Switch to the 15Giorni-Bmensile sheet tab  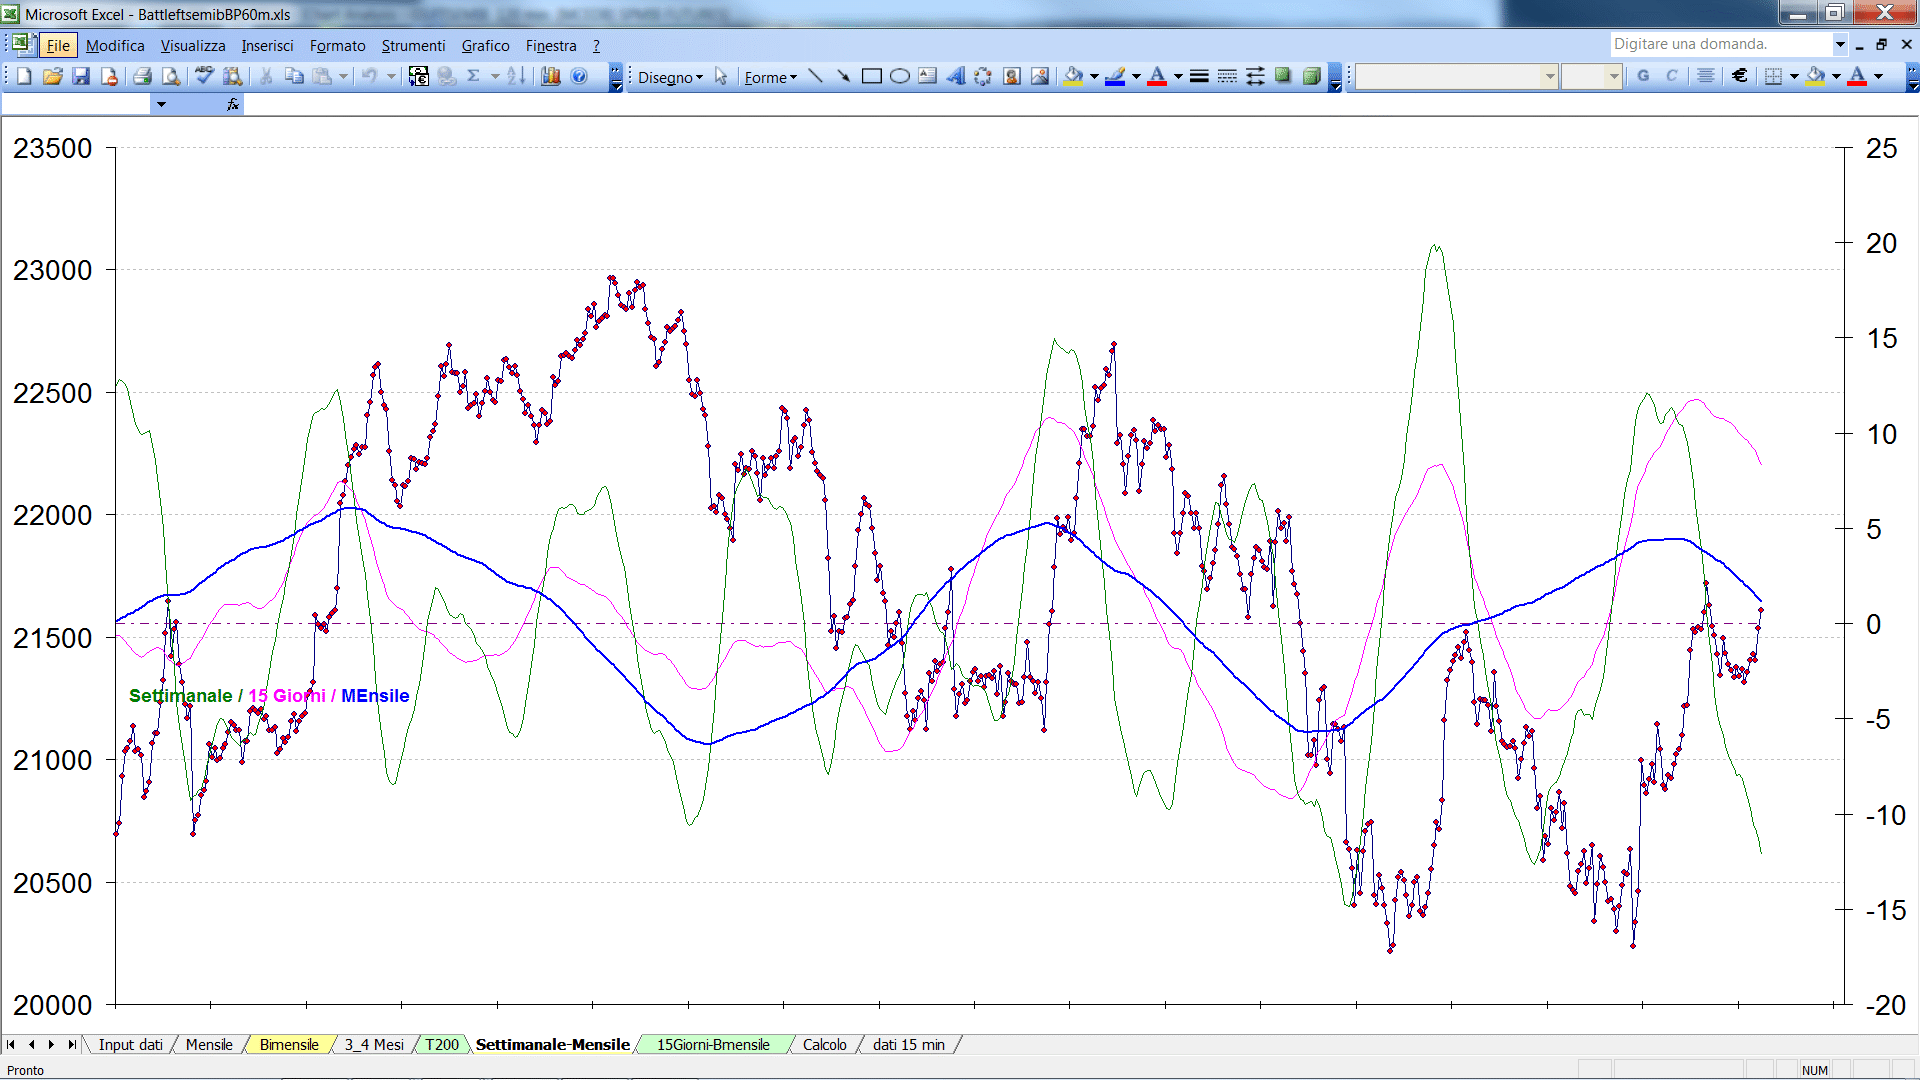(x=713, y=1044)
